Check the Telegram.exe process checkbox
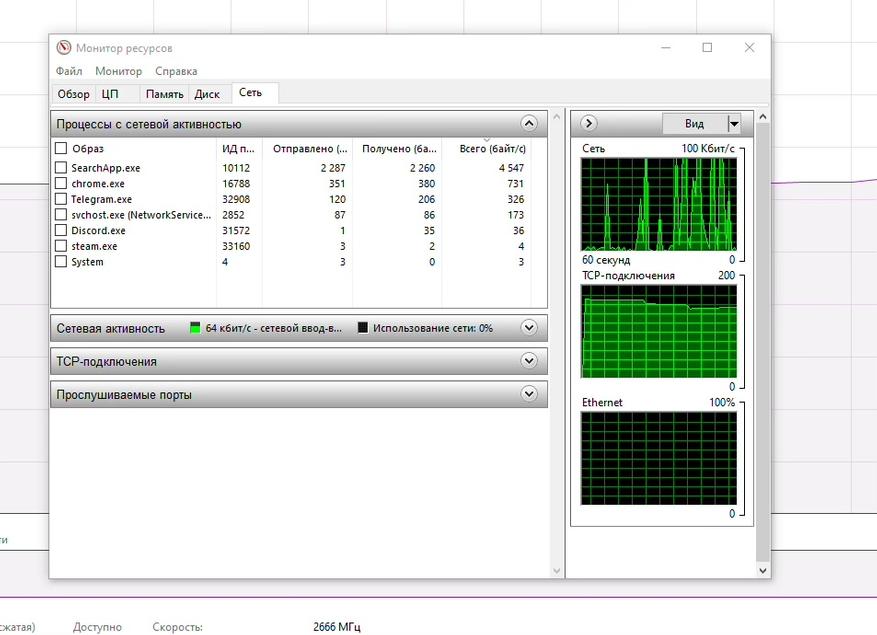The width and height of the screenshot is (877, 635). (x=61, y=199)
